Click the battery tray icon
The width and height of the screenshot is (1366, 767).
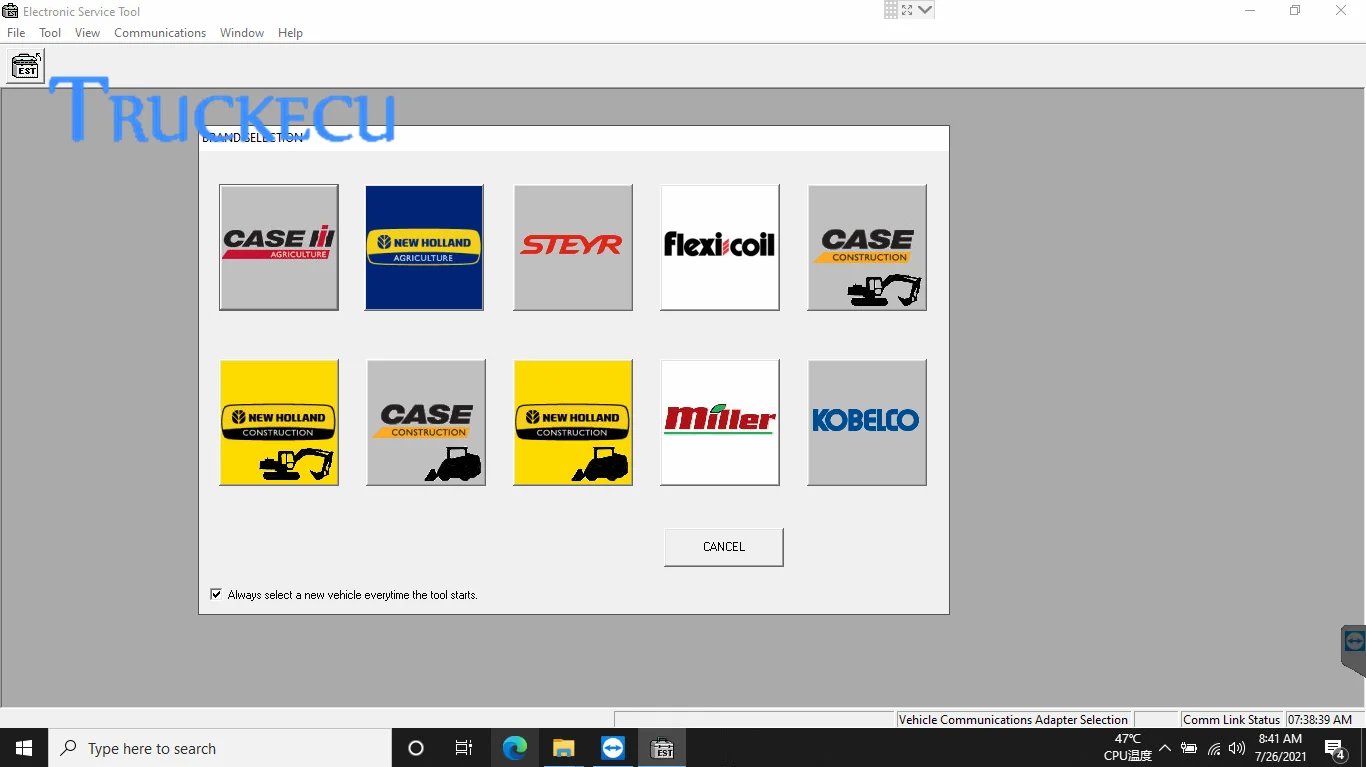(1189, 748)
